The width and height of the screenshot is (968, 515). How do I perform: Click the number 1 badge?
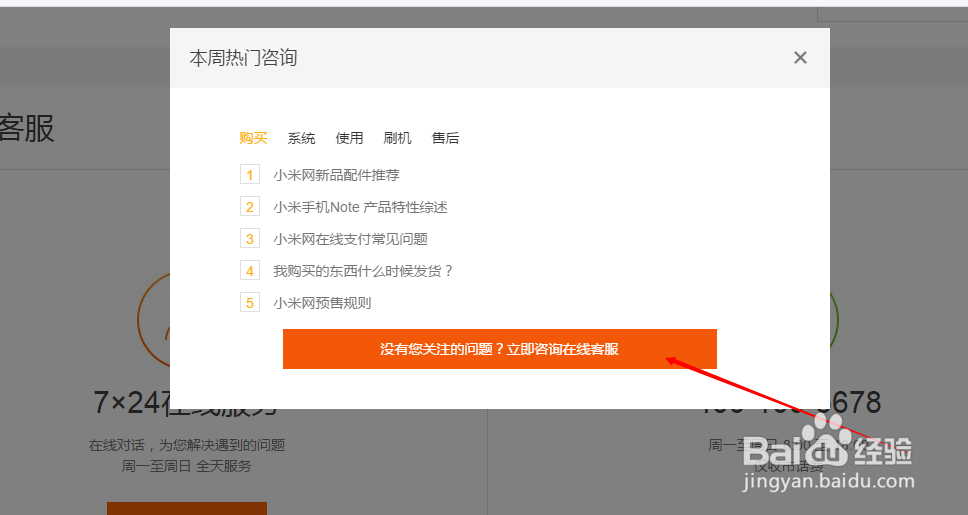pos(250,175)
